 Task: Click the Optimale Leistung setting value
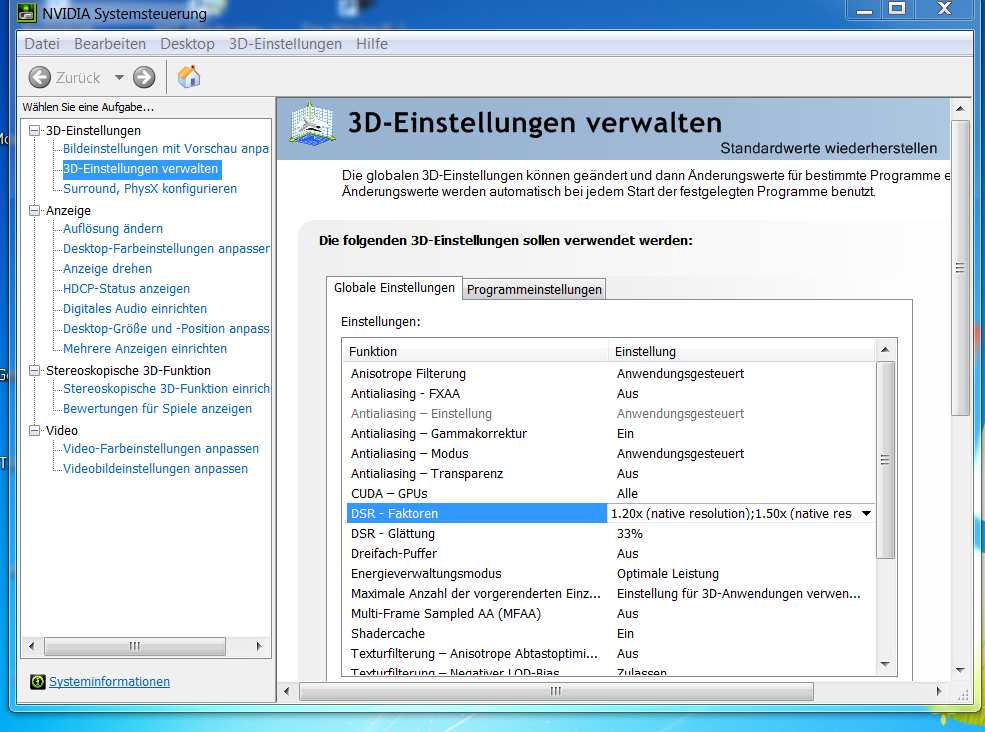coord(668,574)
